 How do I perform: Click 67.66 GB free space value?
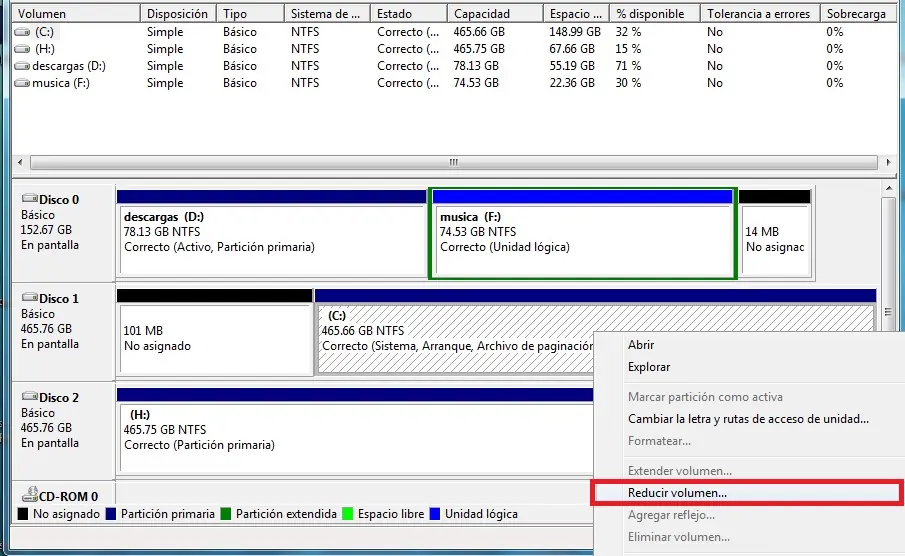pos(571,49)
